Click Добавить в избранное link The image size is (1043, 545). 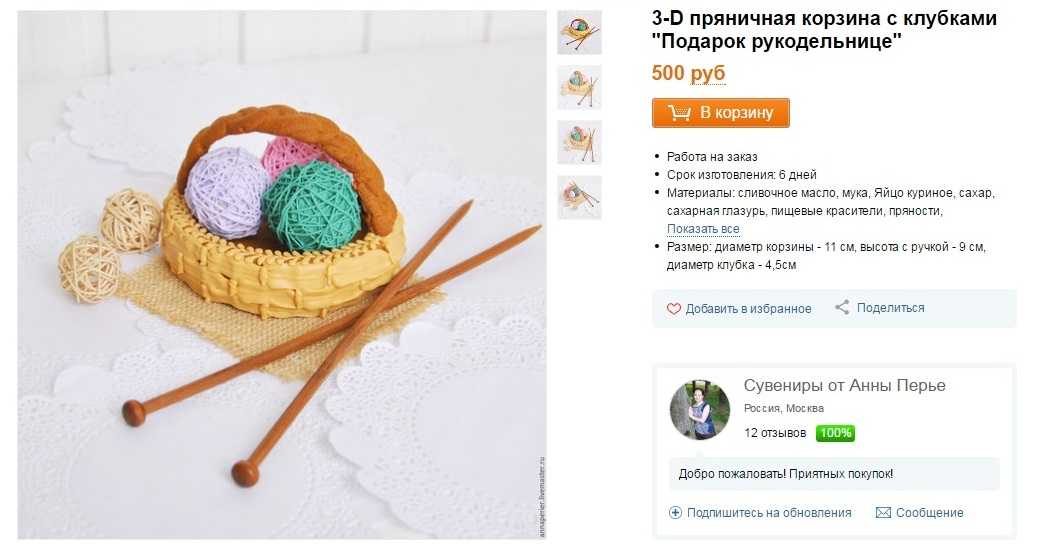point(748,309)
